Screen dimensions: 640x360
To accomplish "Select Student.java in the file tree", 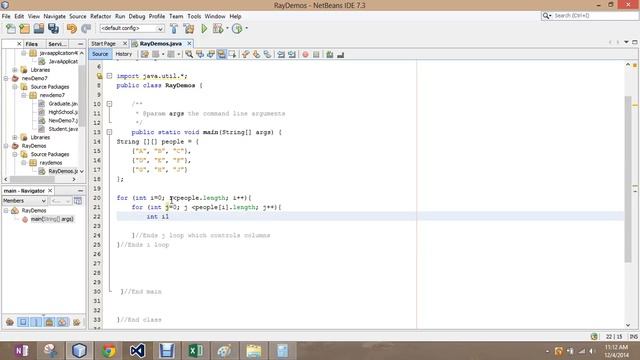I will pyautogui.click(x=63, y=129).
